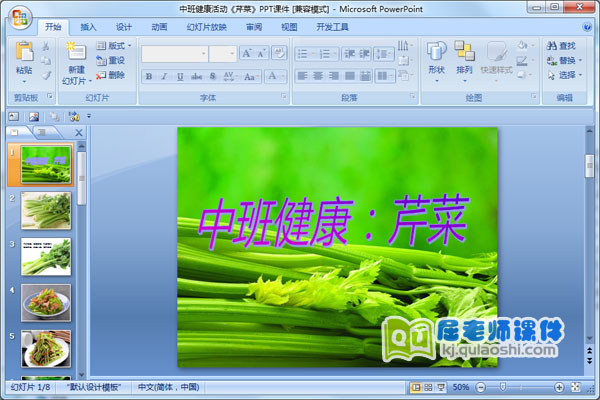Toggle Center text alignment

pyautogui.click(x=318, y=76)
